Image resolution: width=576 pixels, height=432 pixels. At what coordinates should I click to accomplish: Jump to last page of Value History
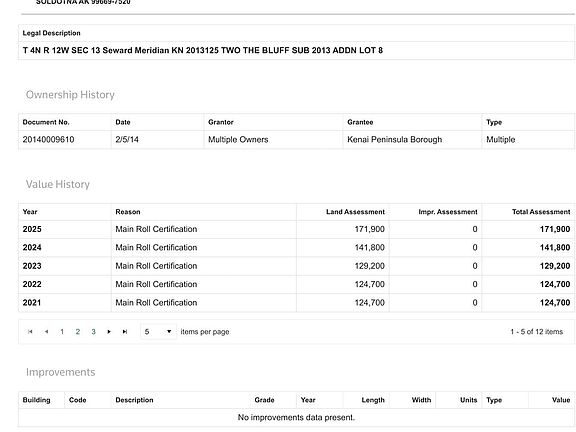125,332
